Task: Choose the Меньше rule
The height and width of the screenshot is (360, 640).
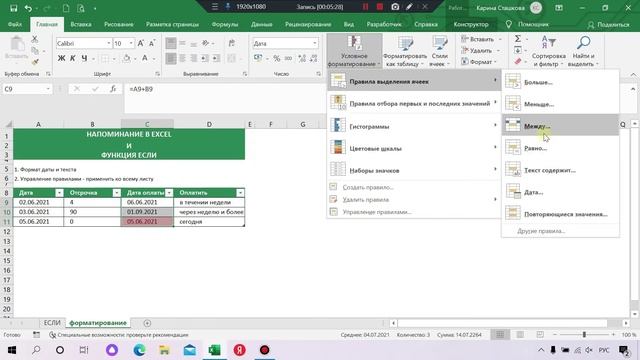Action: pos(560,104)
